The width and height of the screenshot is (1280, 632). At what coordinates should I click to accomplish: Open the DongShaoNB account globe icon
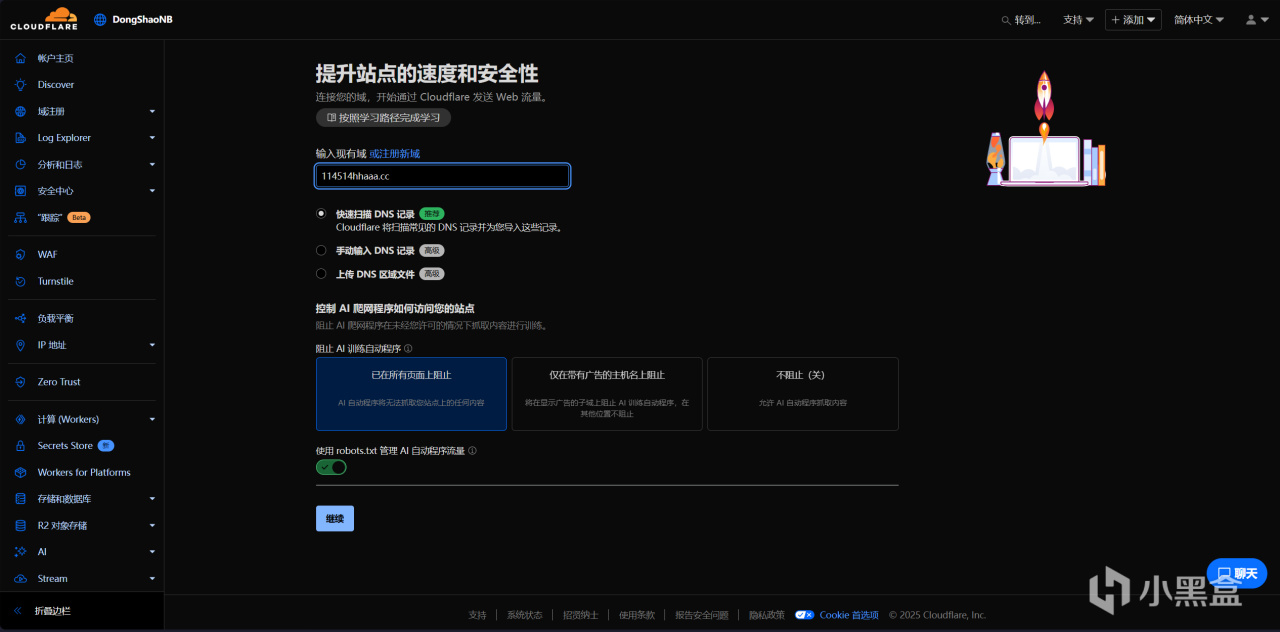(100, 19)
